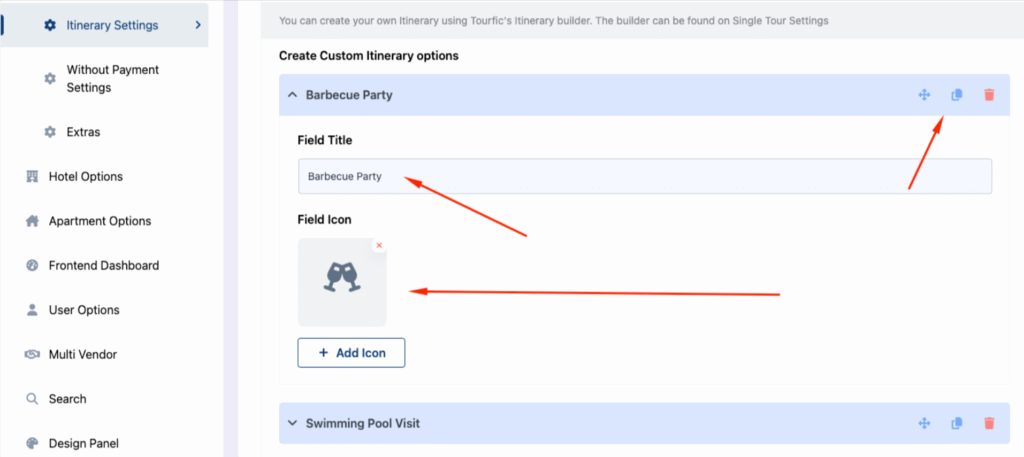1024x457 pixels.
Task: Focus the Field Title input box
Action: click(x=645, y=176)
